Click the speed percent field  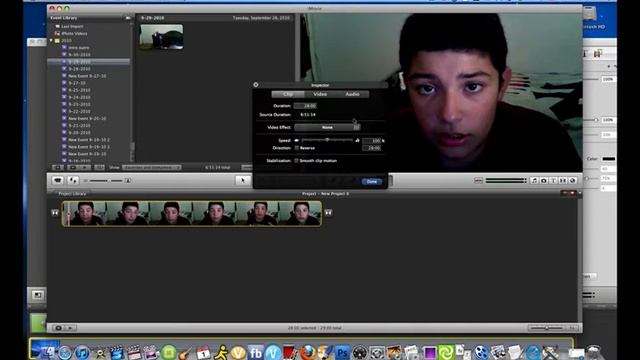371,140
